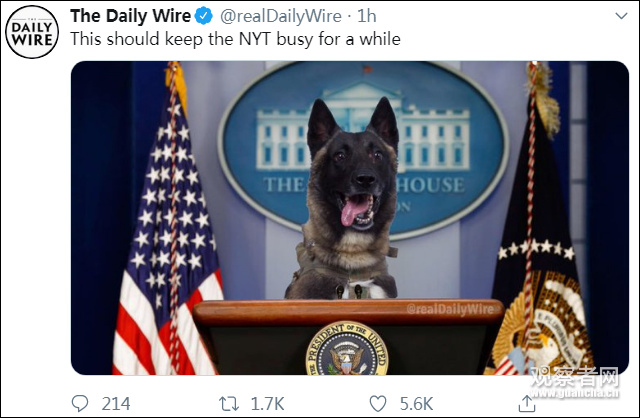Open the tweet via the 1h timestamp

pyautogui.click(x=367, y=16)
